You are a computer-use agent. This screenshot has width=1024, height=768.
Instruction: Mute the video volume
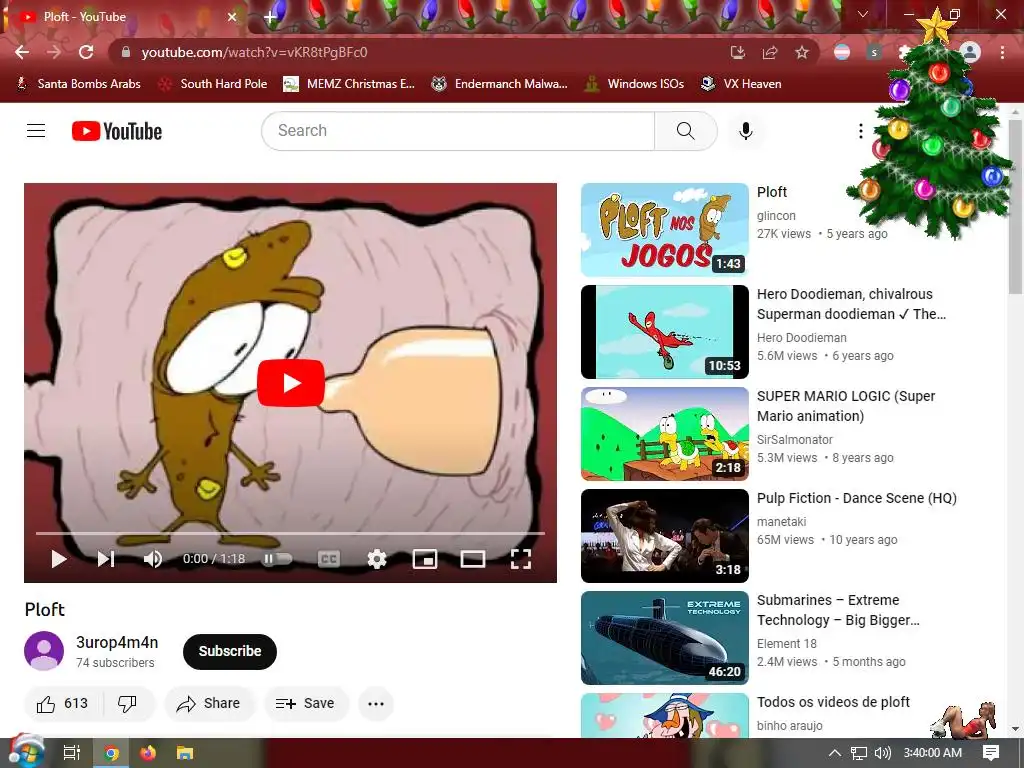(152, 559)
